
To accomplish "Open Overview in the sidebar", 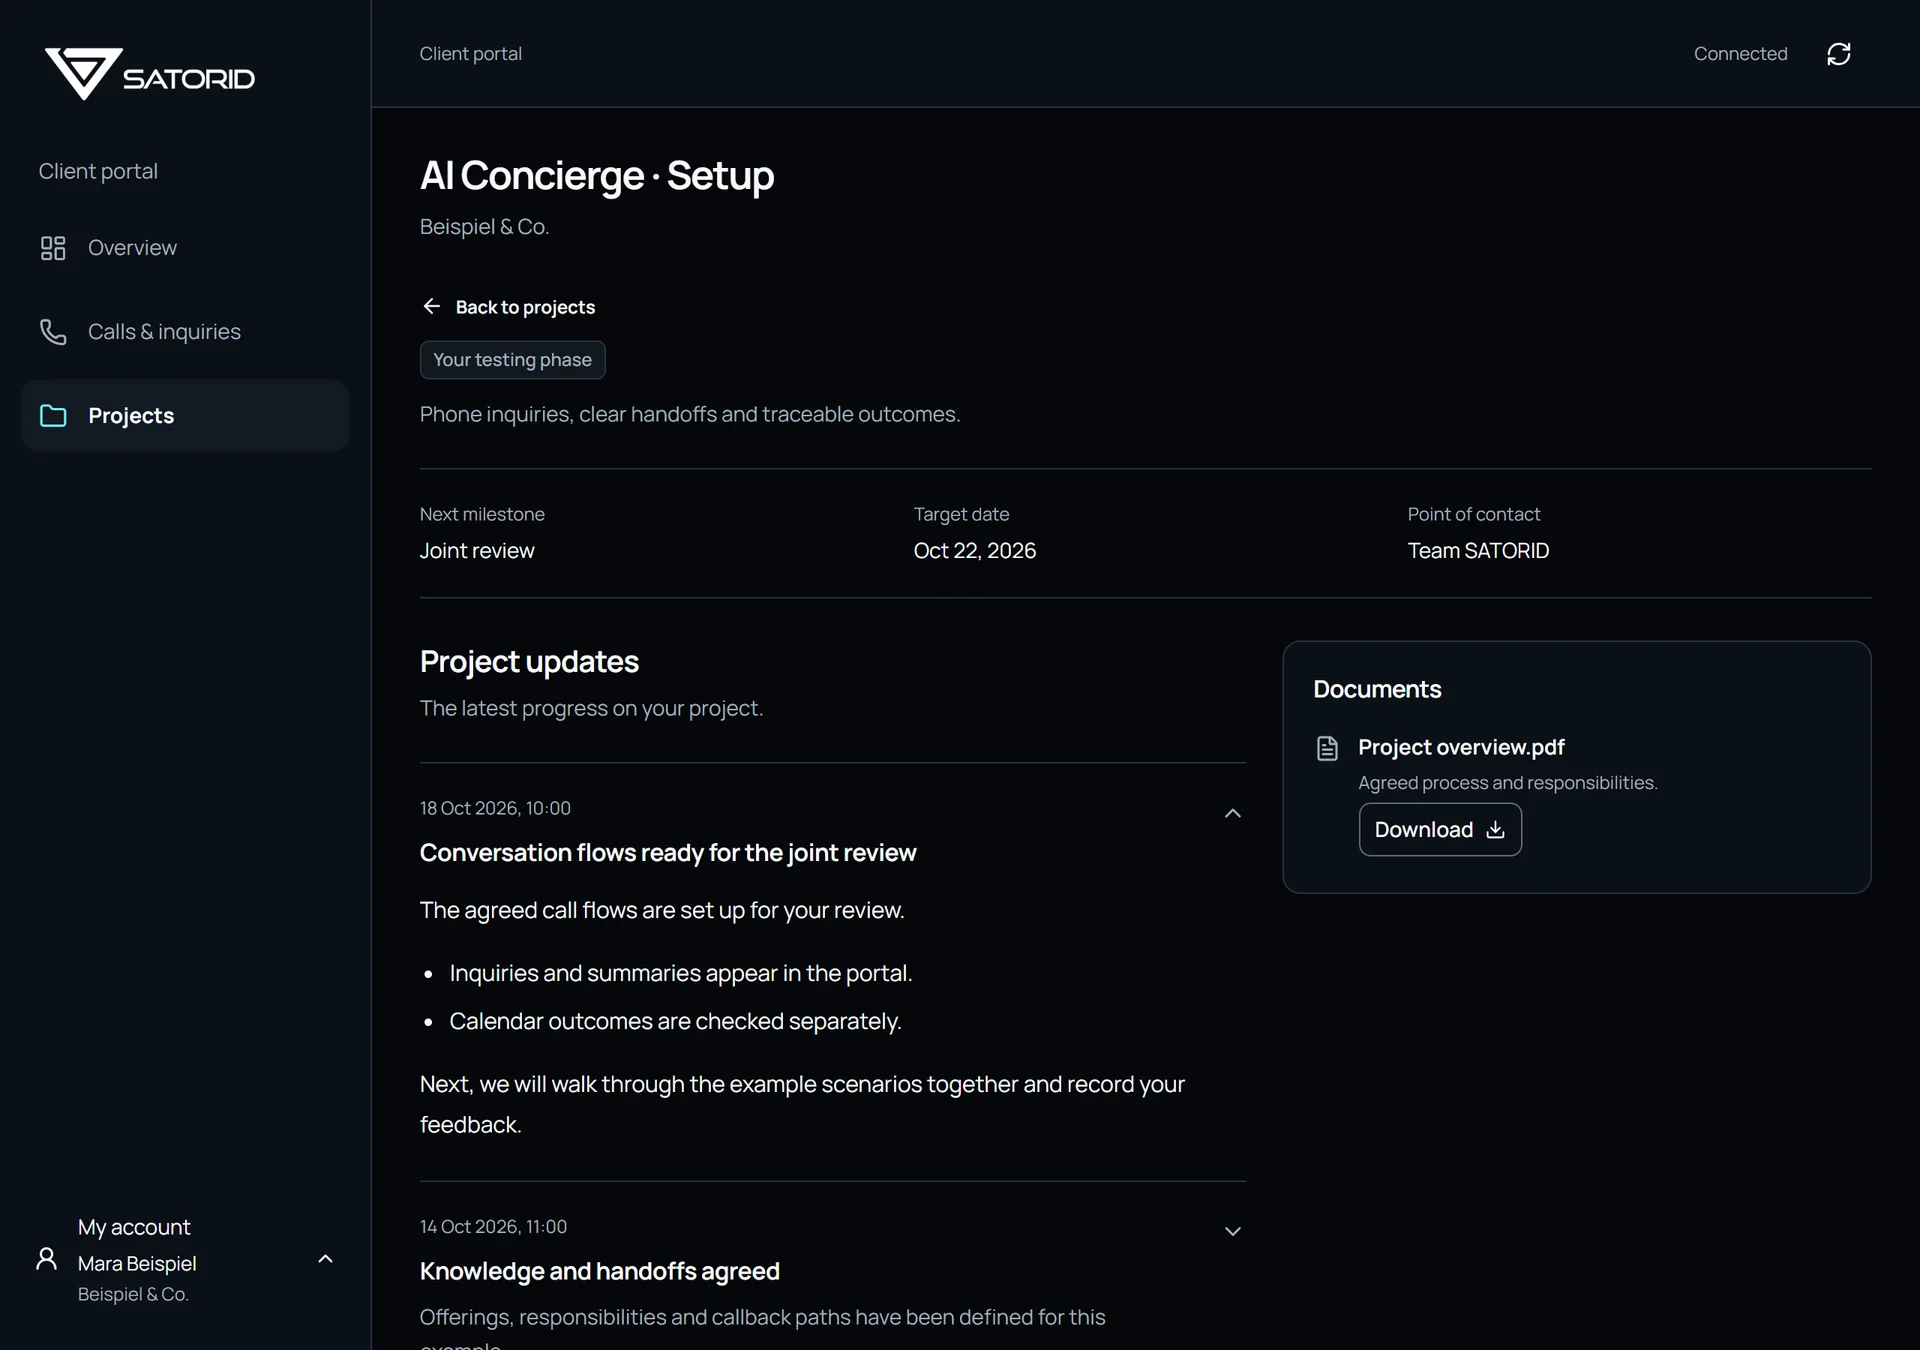I will click(x=185, y=248).
